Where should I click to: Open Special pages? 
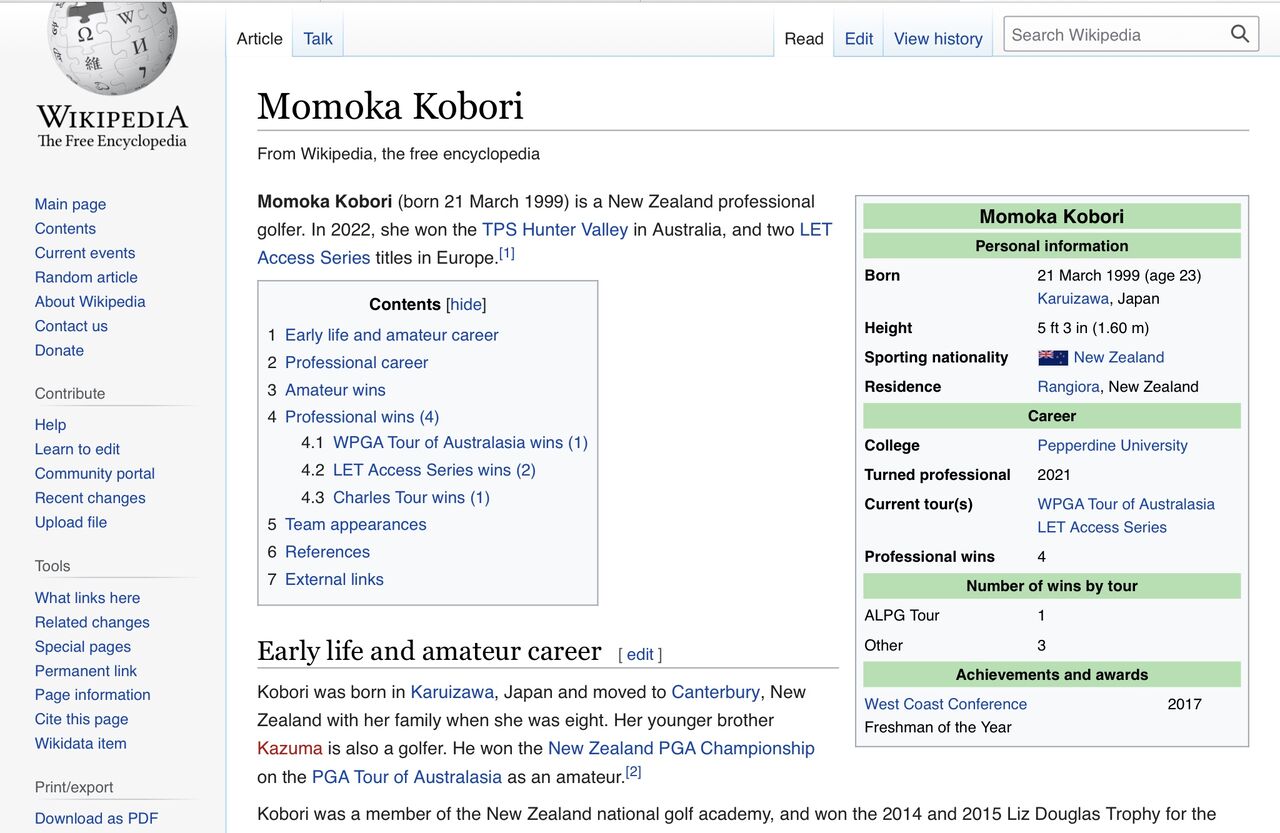tap(83, 646)
